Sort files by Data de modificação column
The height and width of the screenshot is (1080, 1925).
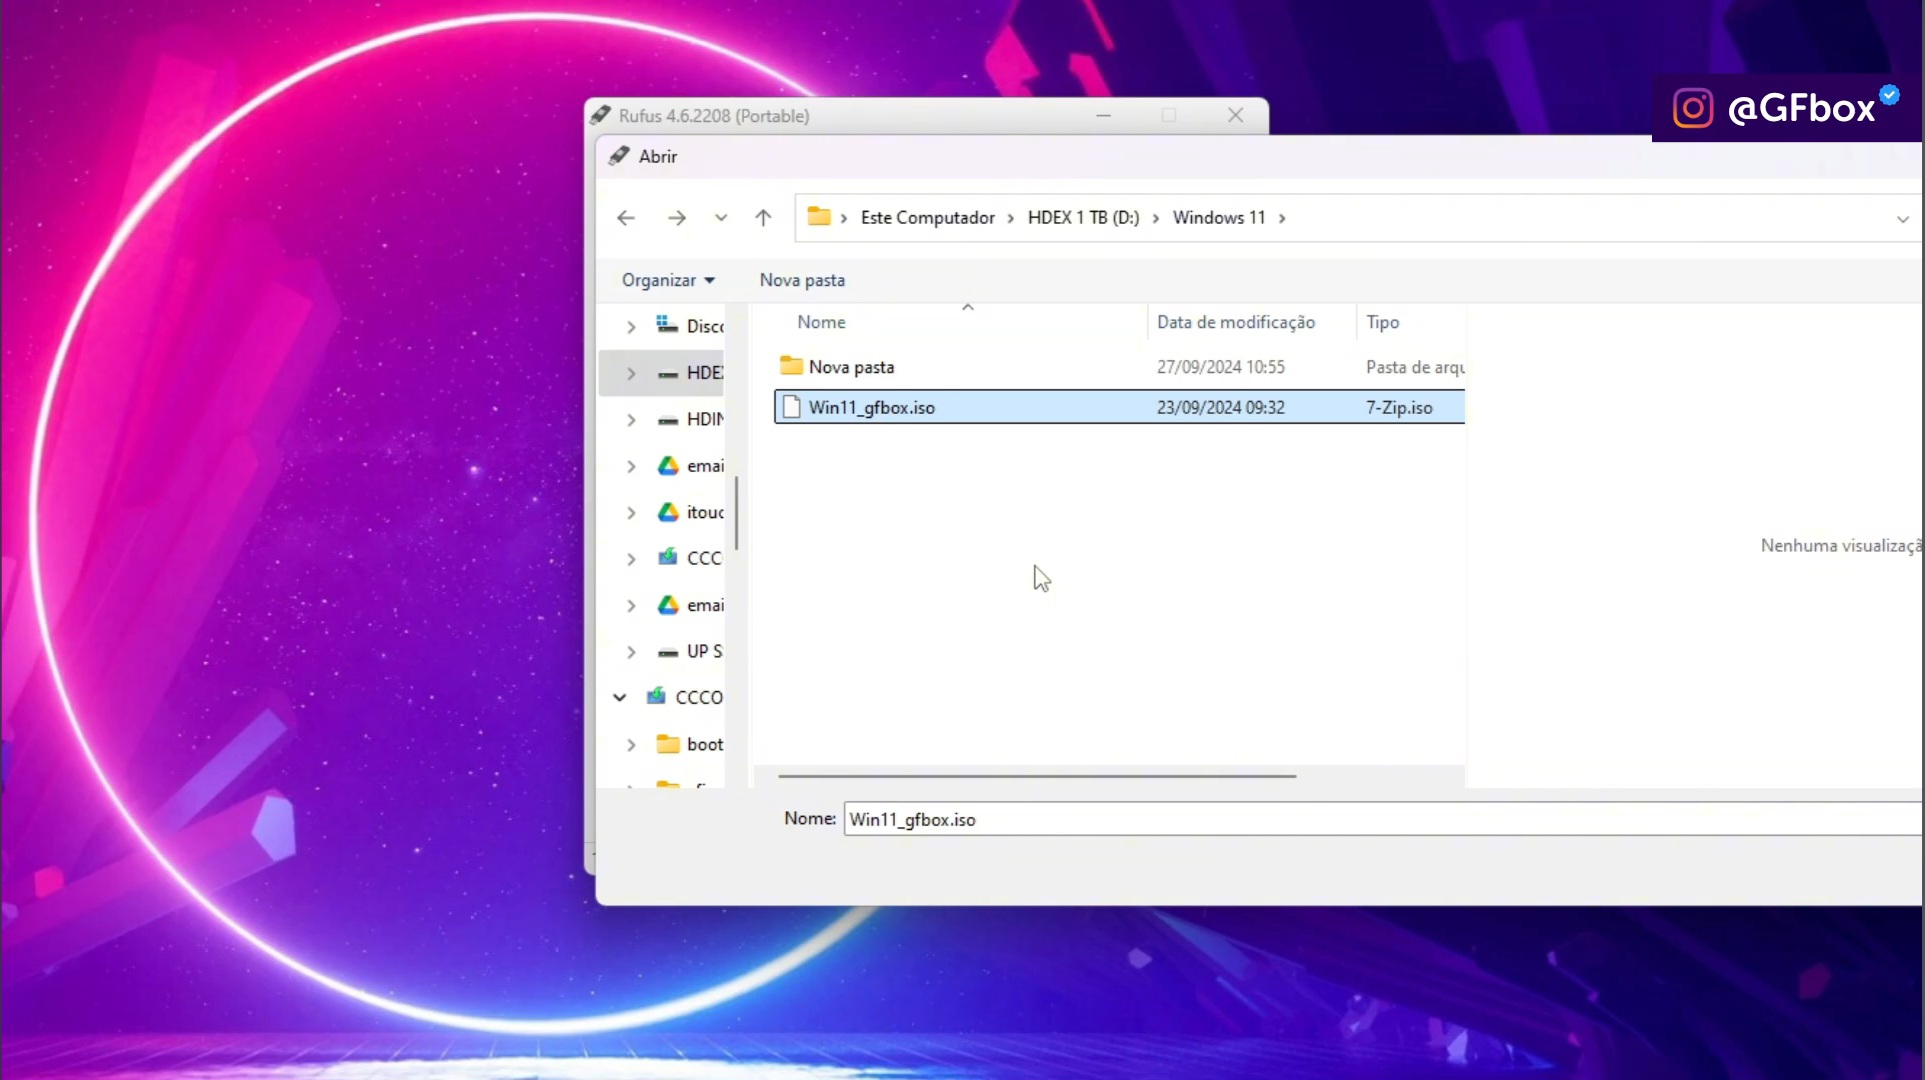pos(1235,321)
